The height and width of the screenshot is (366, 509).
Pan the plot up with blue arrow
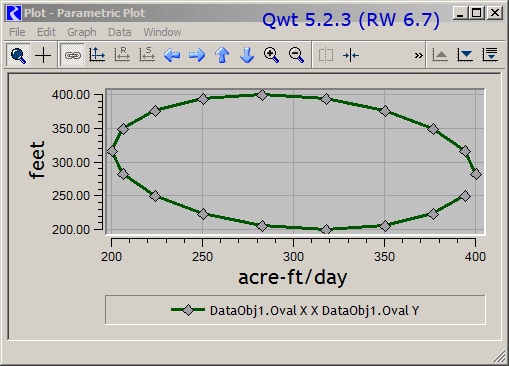point(222,55)
